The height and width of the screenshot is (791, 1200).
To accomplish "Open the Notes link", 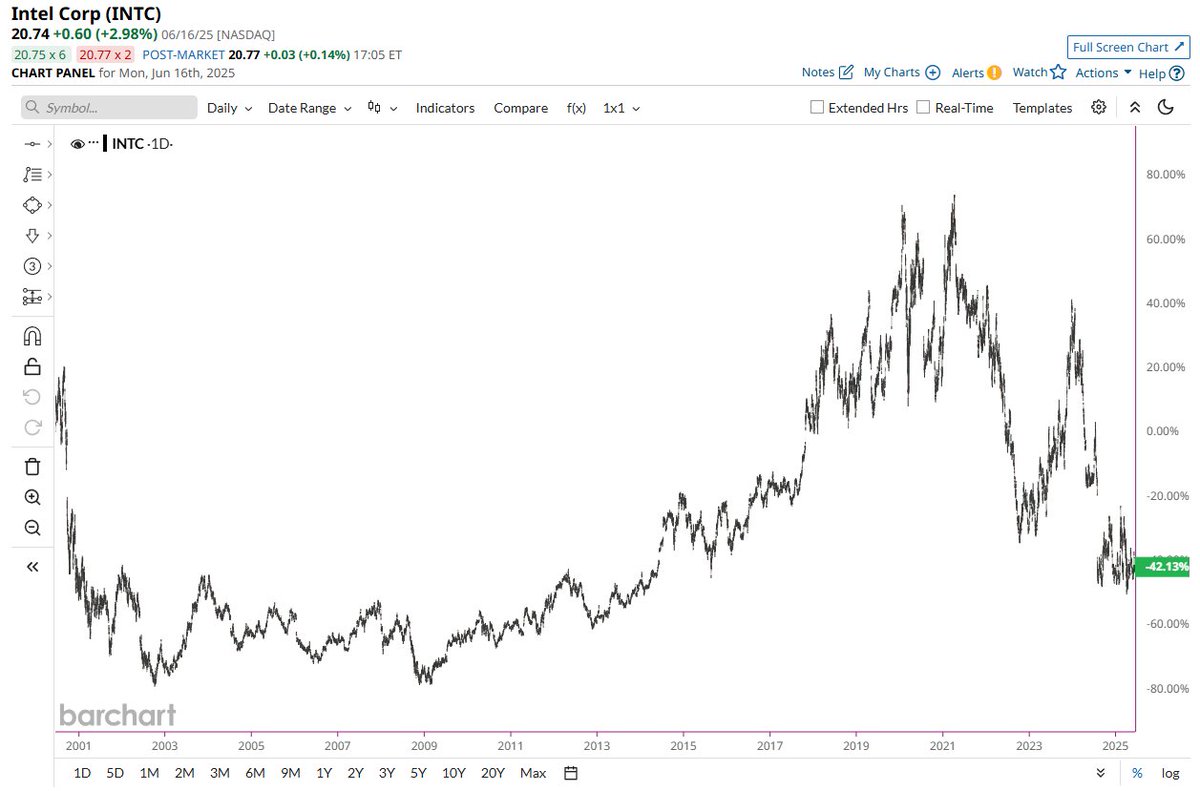I will point(818,73).
